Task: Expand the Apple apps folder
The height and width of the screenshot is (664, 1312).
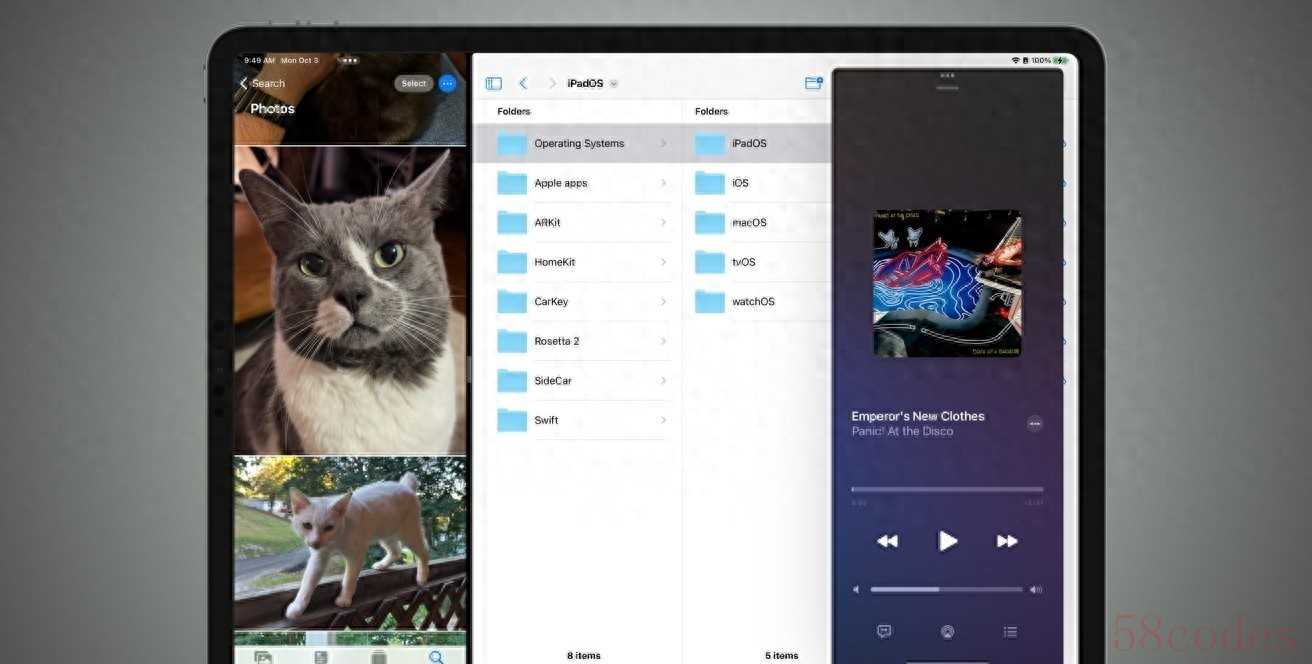Action: coord(582,183)
